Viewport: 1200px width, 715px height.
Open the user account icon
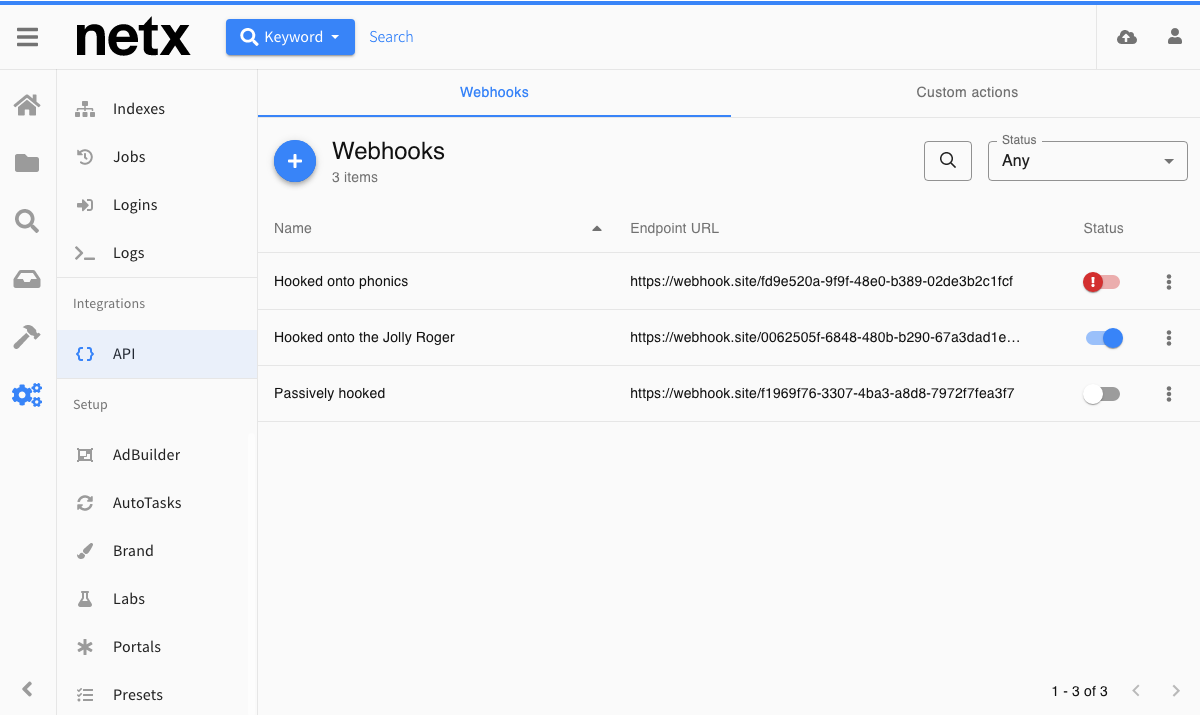click(x=1175, y=37)
